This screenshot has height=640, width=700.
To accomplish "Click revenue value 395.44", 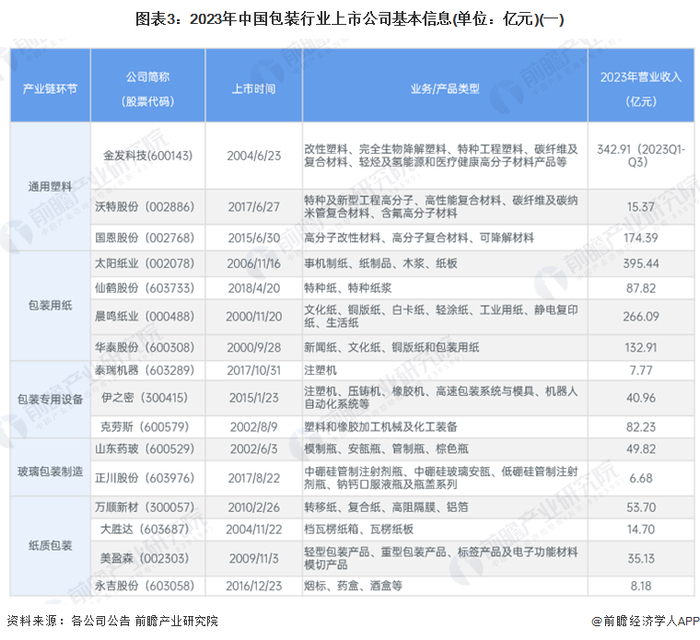I will pos(641,264).
